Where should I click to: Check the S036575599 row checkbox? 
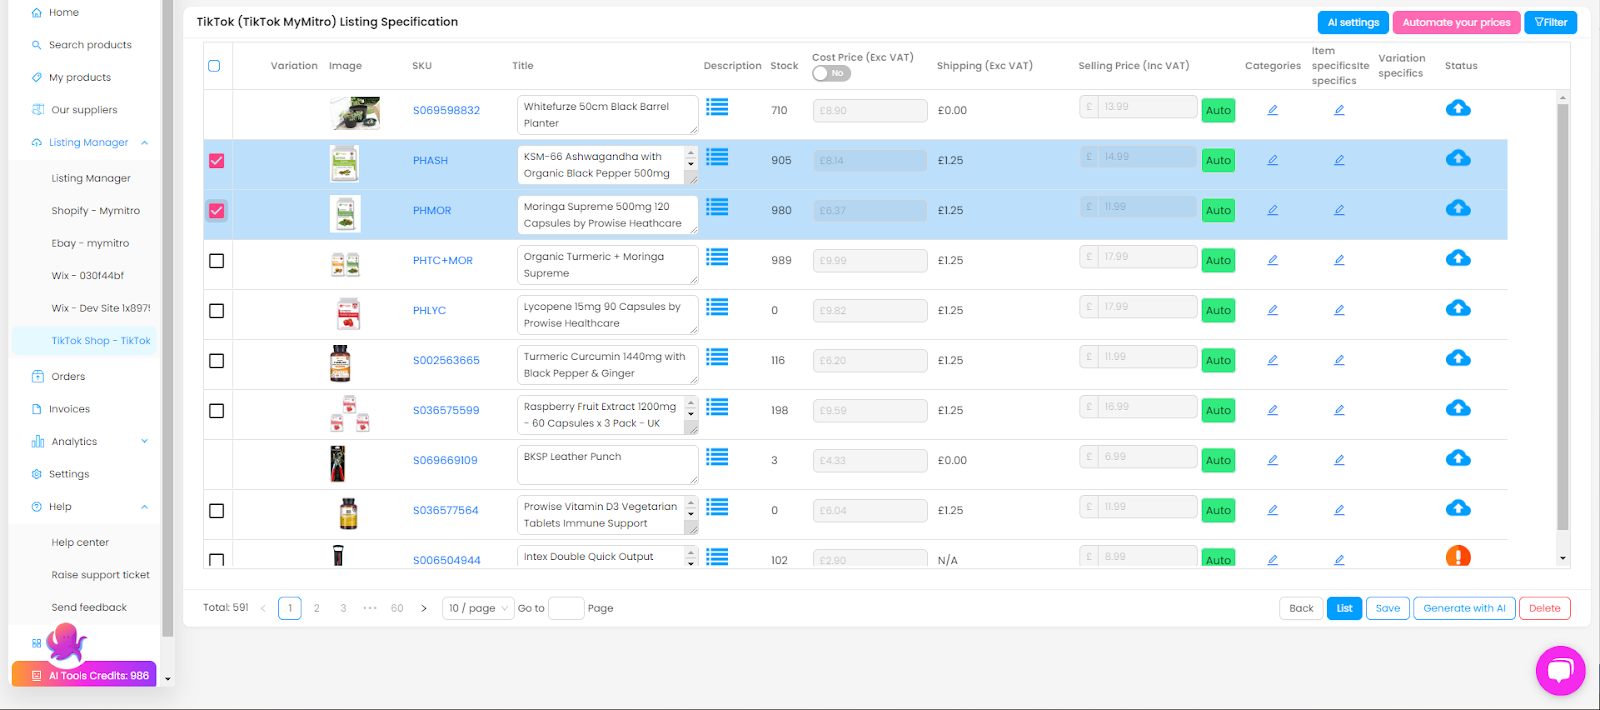click(216, 410)
